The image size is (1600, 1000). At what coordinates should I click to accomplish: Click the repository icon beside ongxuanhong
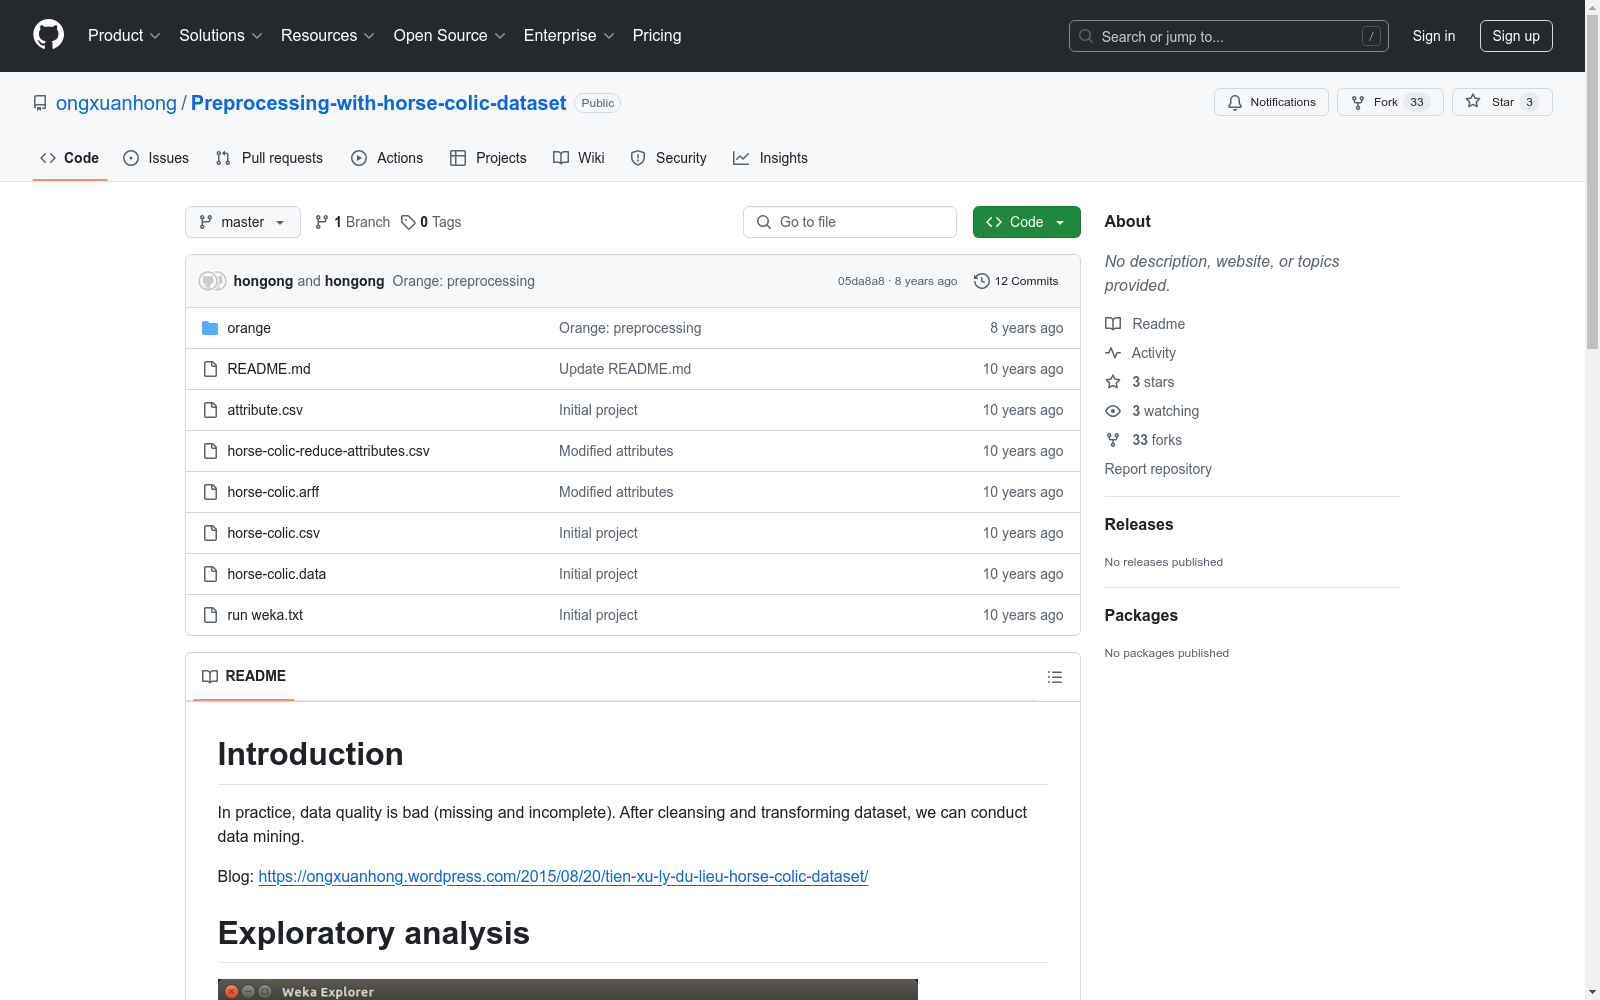pos(40,103)
